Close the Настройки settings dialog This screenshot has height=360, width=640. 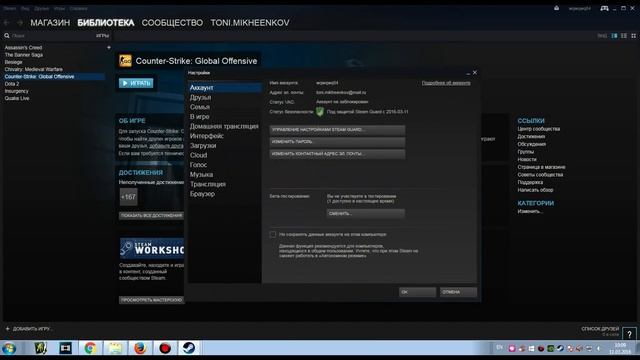(475, 73)
